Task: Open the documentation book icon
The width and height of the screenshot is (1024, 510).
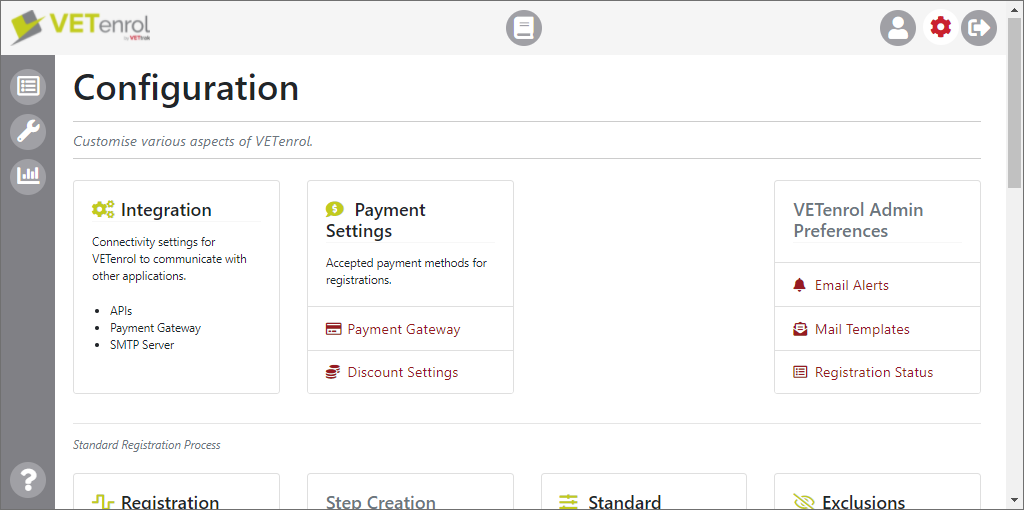Action: click(x=524, y=28)
